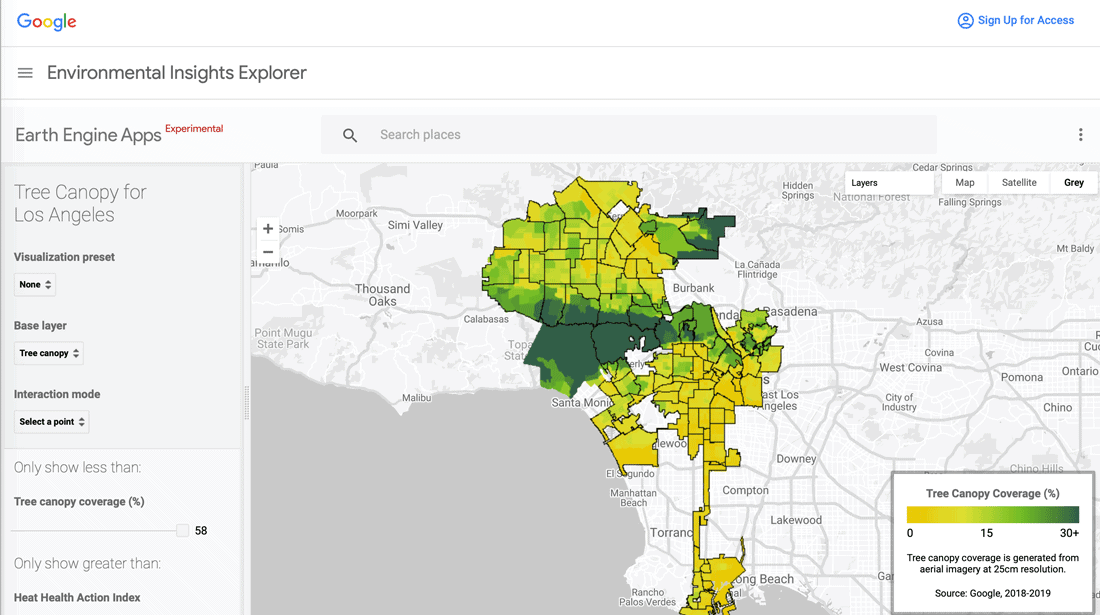Click the Environmental Insights Explorer title
Screen dimensions: 1100x615
[x=177, y=73]
